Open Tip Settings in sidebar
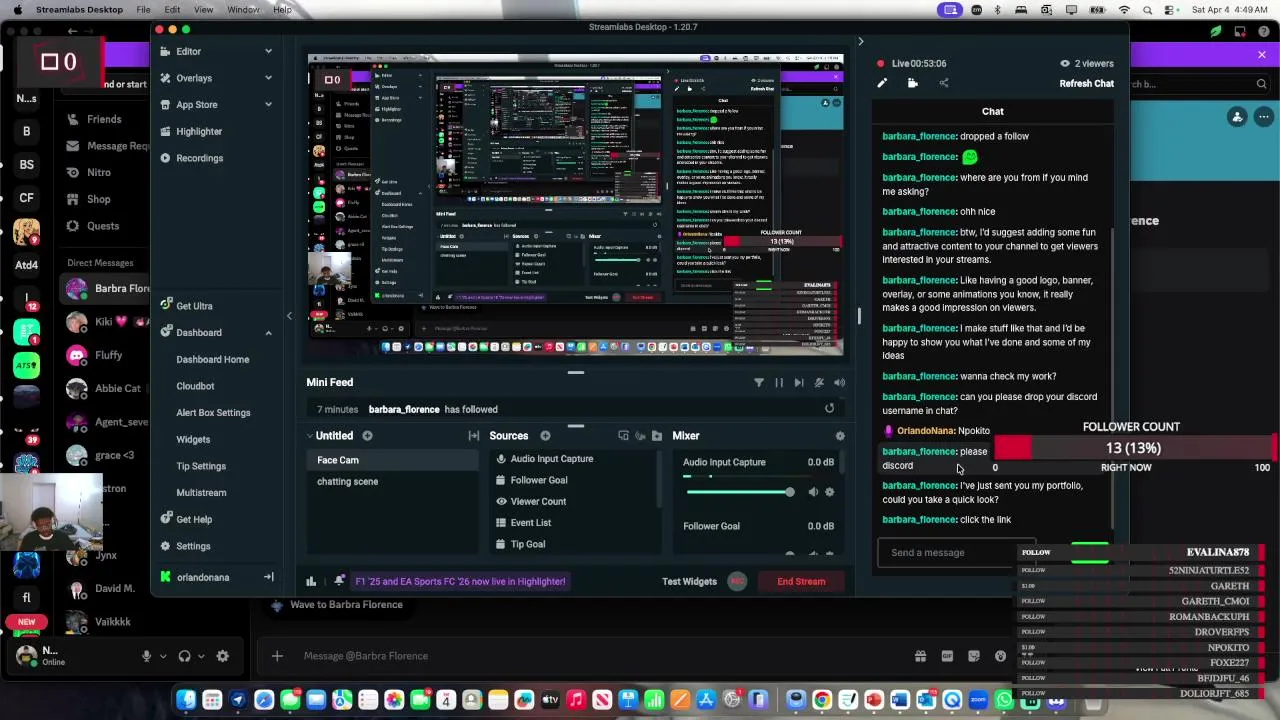This screenshot has height=720, width=1280. [201, 466]
